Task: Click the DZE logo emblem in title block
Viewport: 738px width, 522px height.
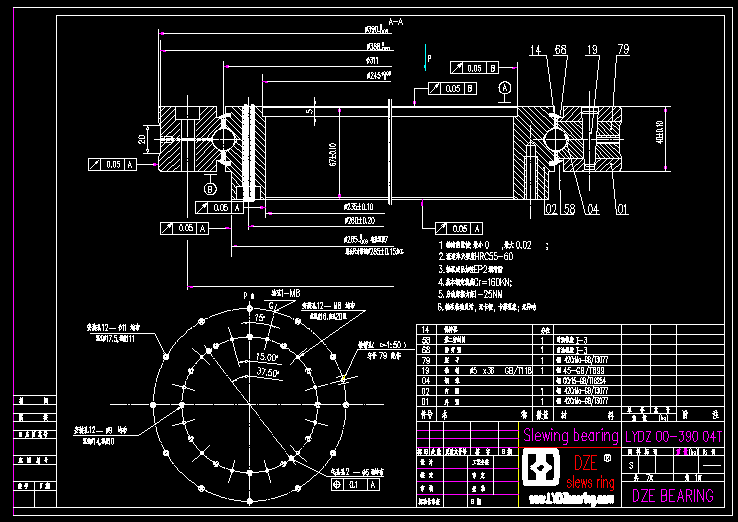Action: (541, 468)
